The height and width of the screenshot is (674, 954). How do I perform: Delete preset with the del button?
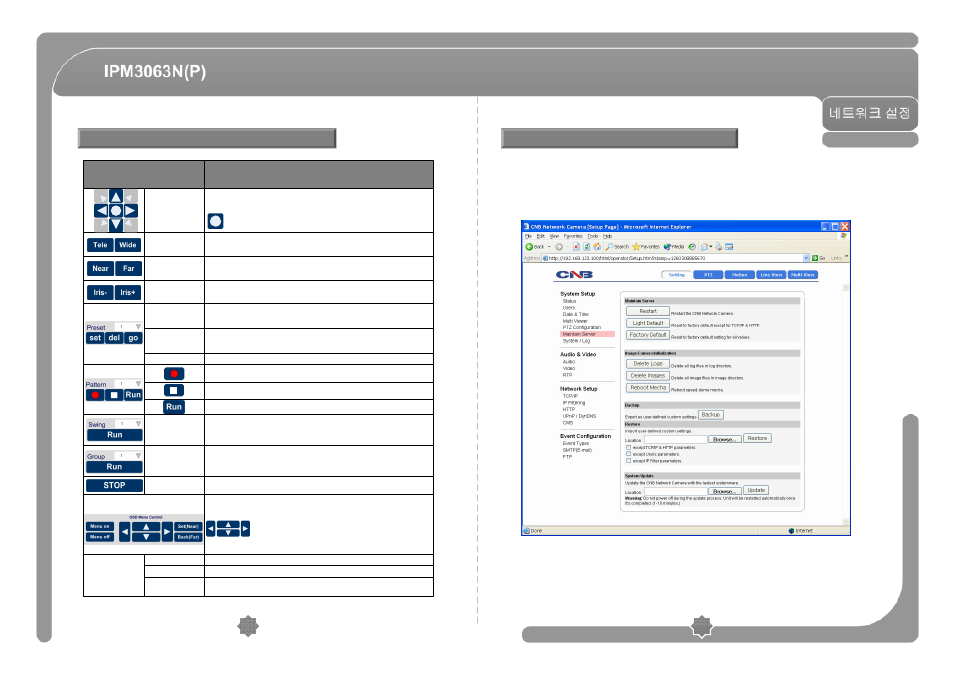click(x=114, y=338)
